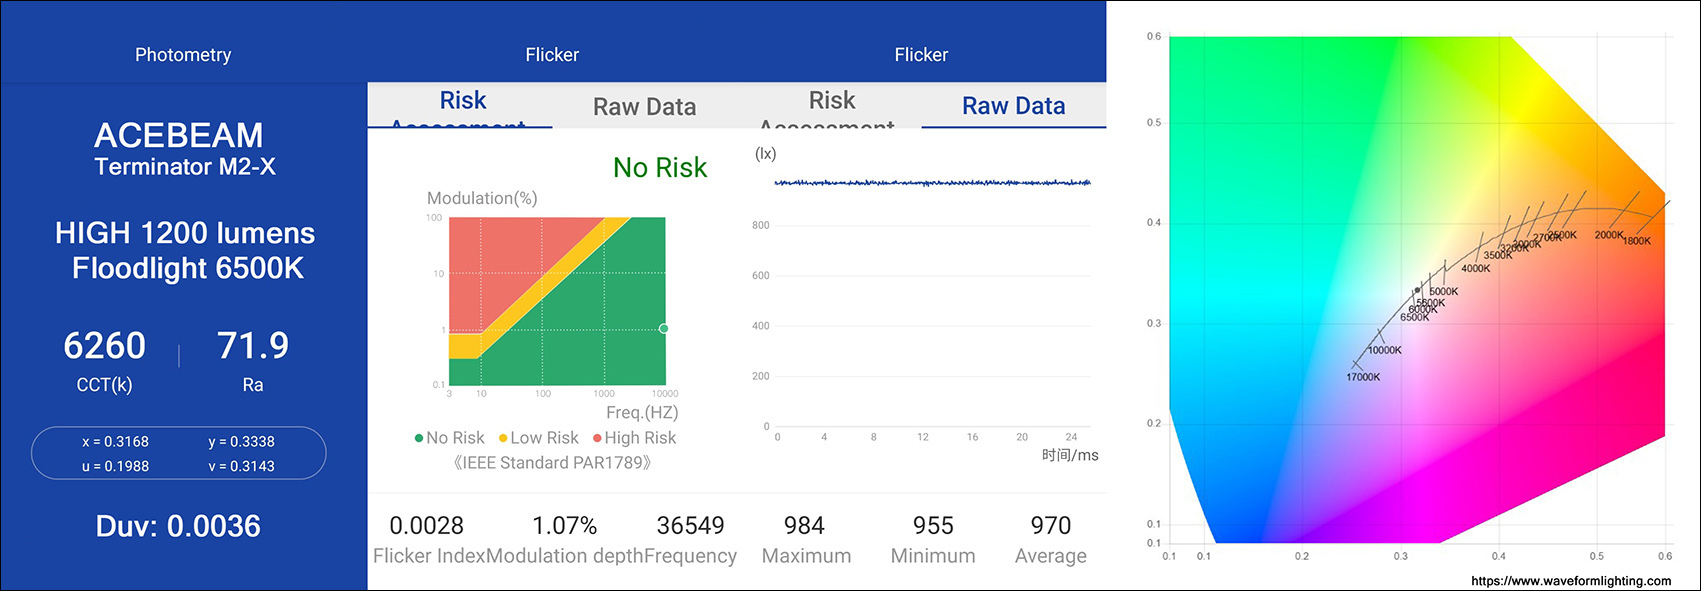The image size is (1701, 591).
Task: Click the measured point on the chromaticity diagram
Action: (x=1417, y=290)
